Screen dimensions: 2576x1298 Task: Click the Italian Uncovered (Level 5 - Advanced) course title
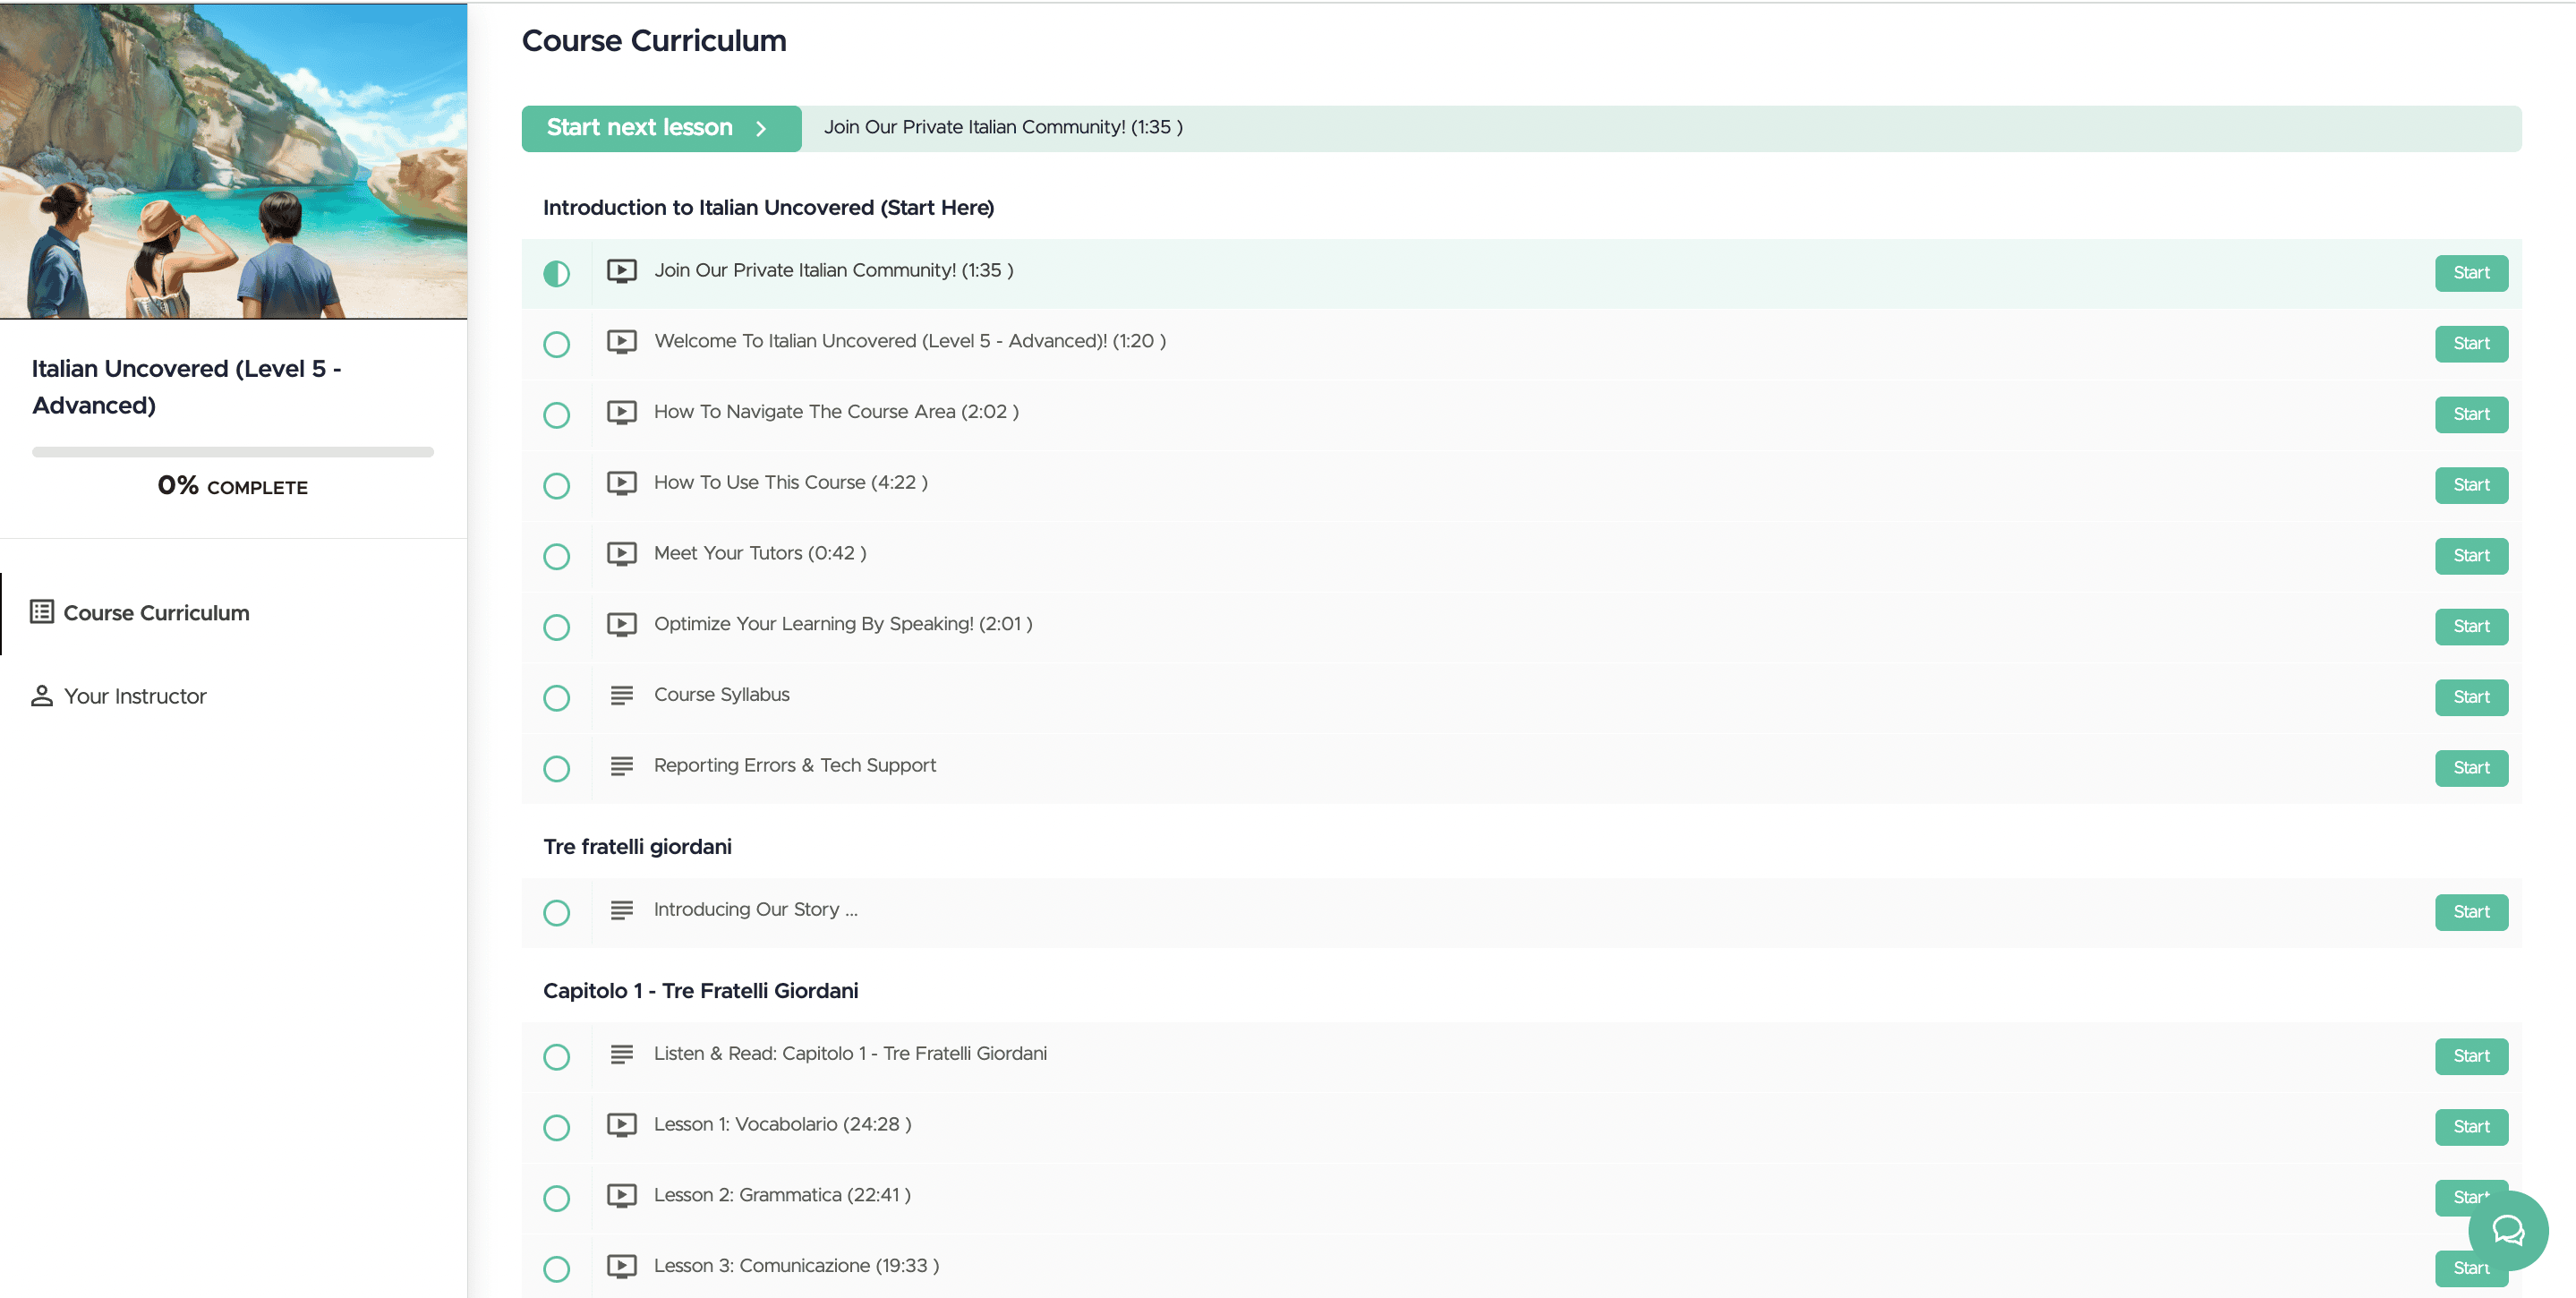pyautogui.click(x=186, y=387)
